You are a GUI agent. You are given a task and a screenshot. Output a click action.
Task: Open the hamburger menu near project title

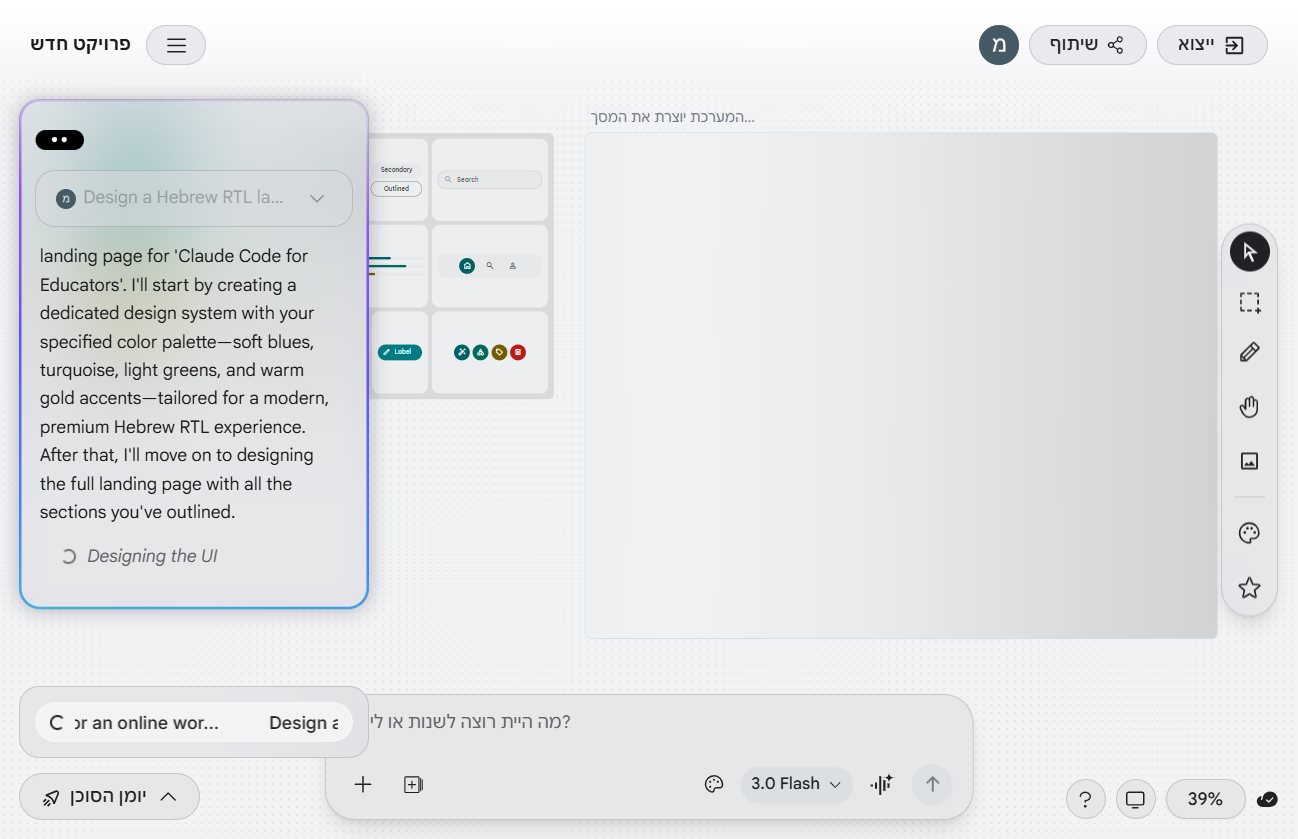(176, 45)
